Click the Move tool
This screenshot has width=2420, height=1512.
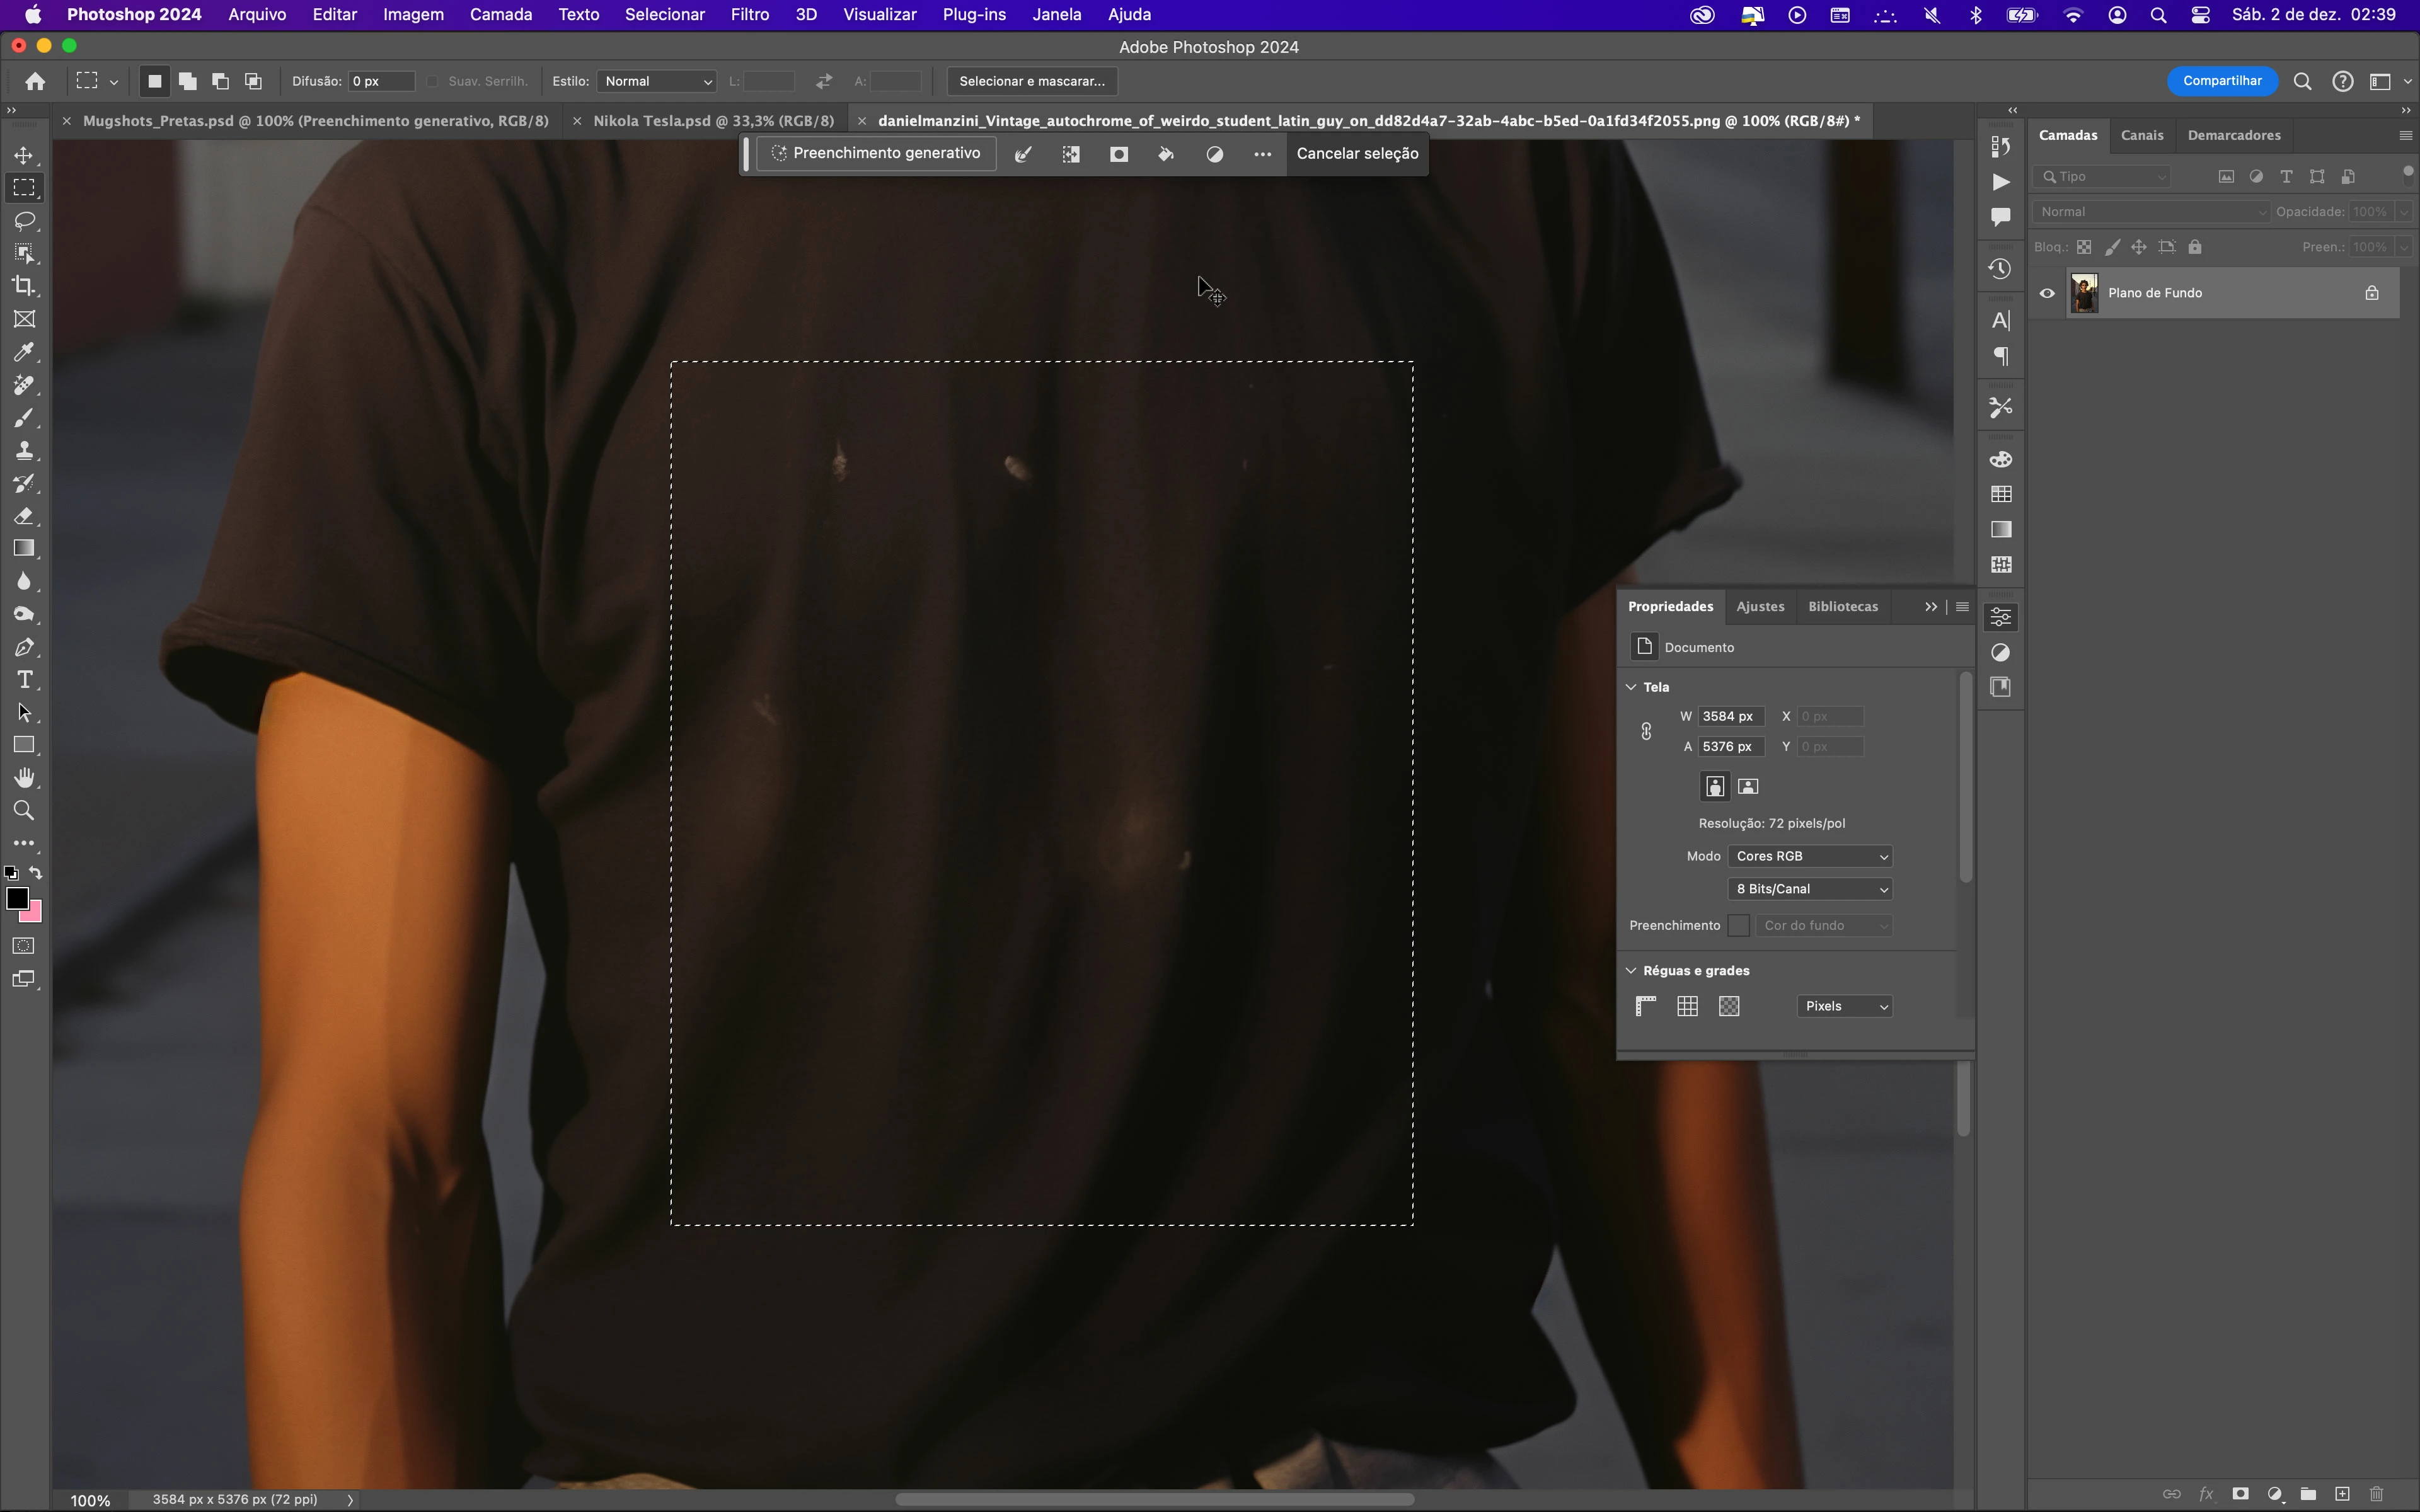[x=24, y=155]
